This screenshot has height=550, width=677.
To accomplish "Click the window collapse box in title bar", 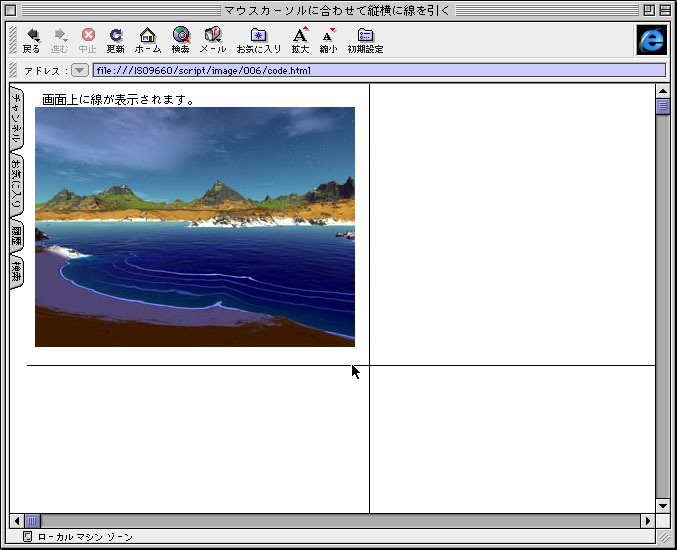I will point(665,10).
